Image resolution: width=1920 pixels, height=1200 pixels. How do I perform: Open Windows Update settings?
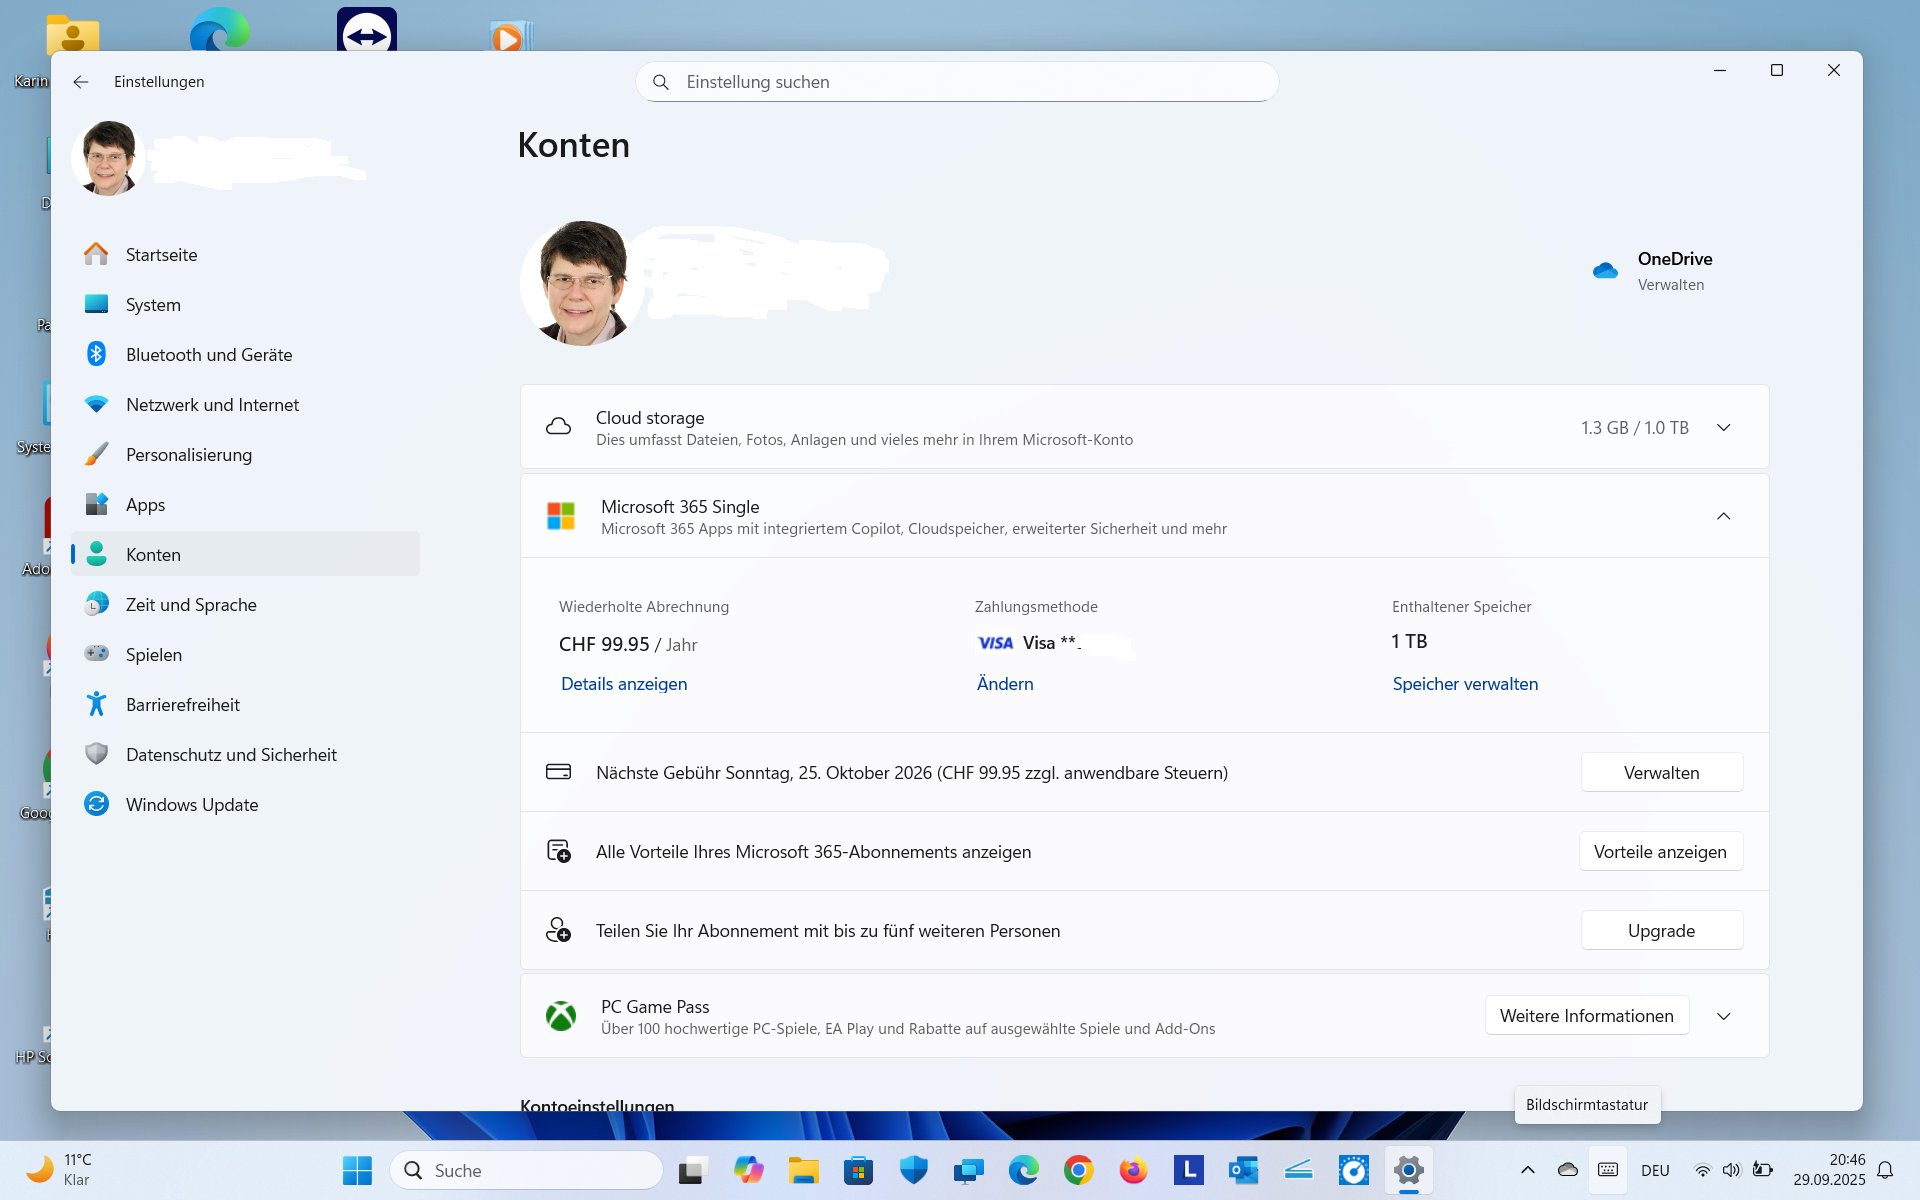[190, 804]
